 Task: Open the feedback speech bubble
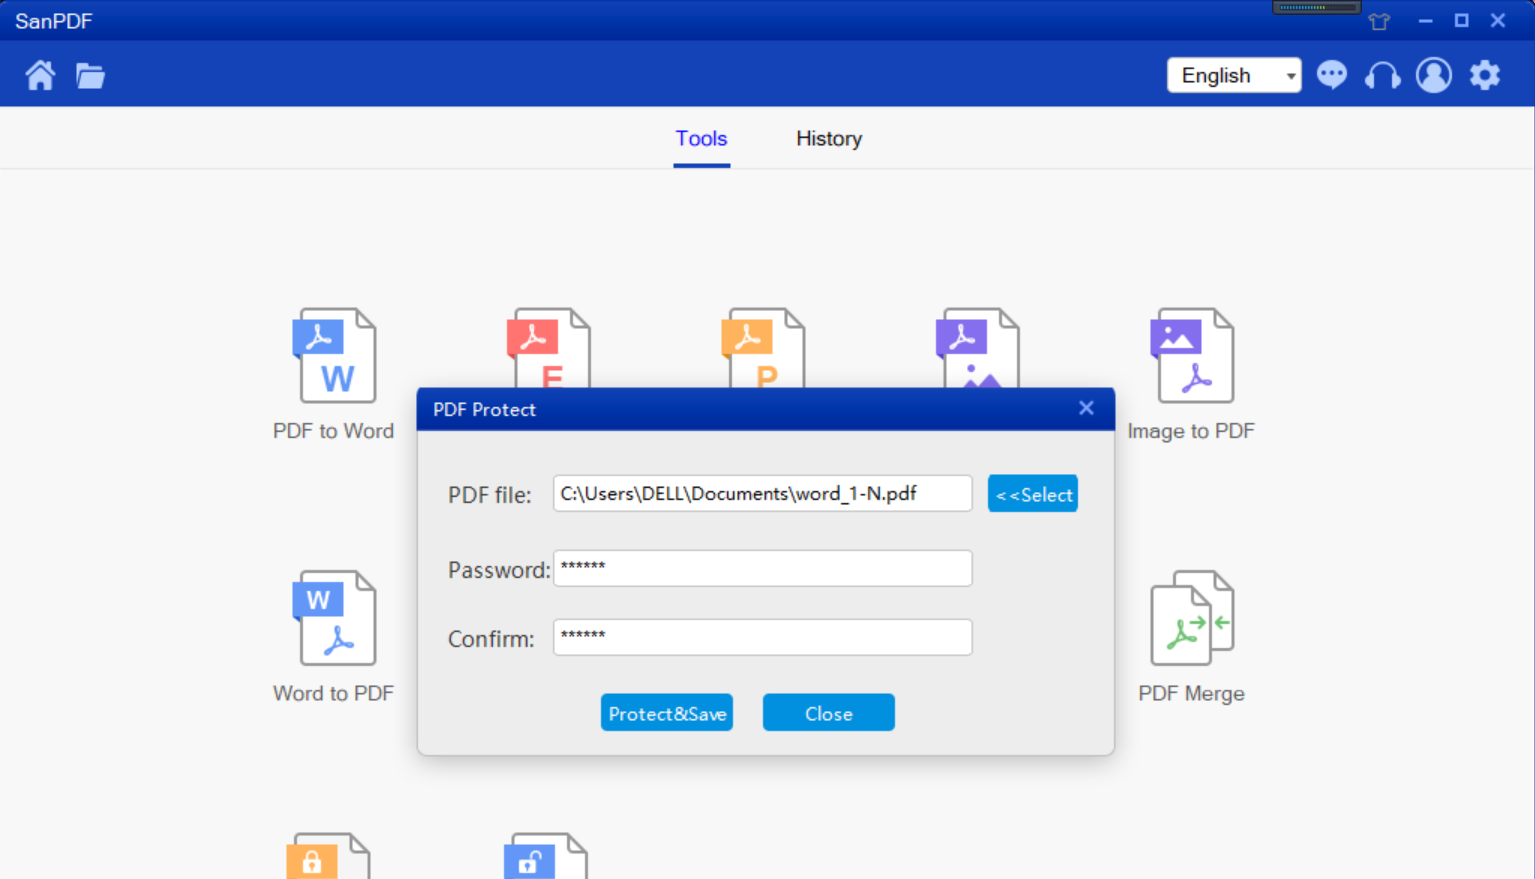[x=1332, y=75]
